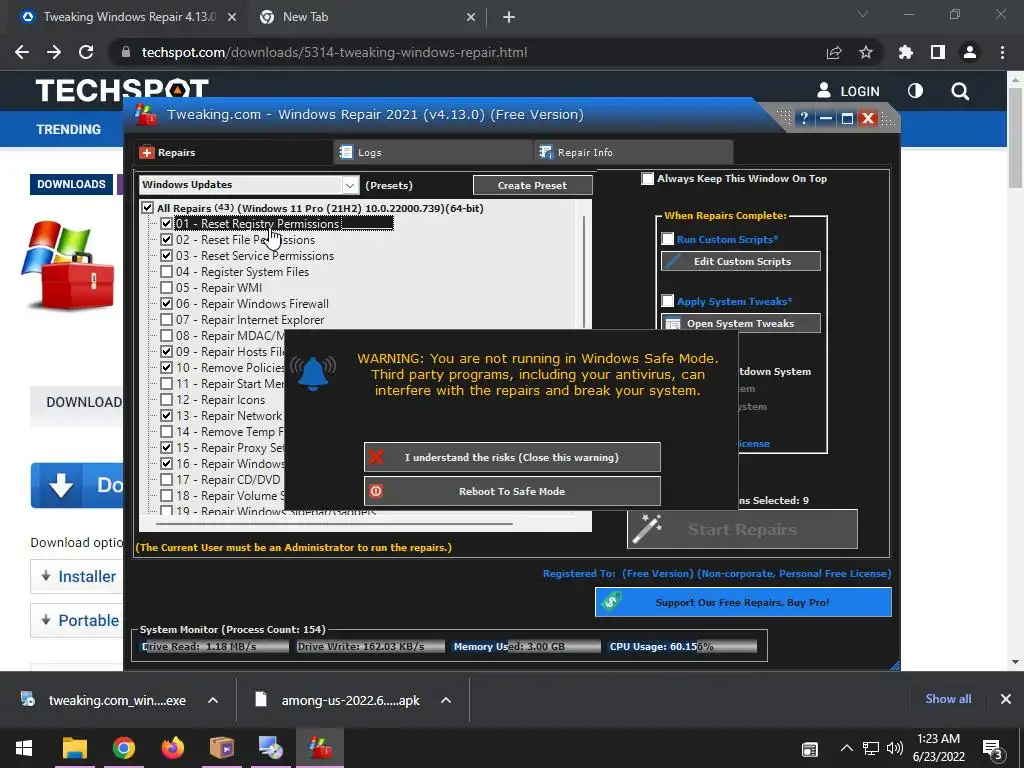This screenshot has width=1024, height=768.
Task: Click Reboot To Safe Mode button
Action: point(512,491)
